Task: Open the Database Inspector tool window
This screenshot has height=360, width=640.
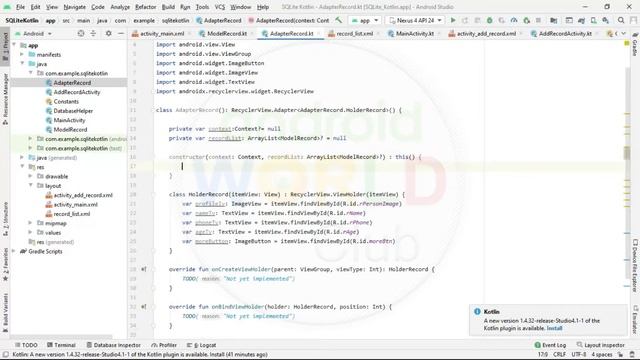Action: pos(113,345)
